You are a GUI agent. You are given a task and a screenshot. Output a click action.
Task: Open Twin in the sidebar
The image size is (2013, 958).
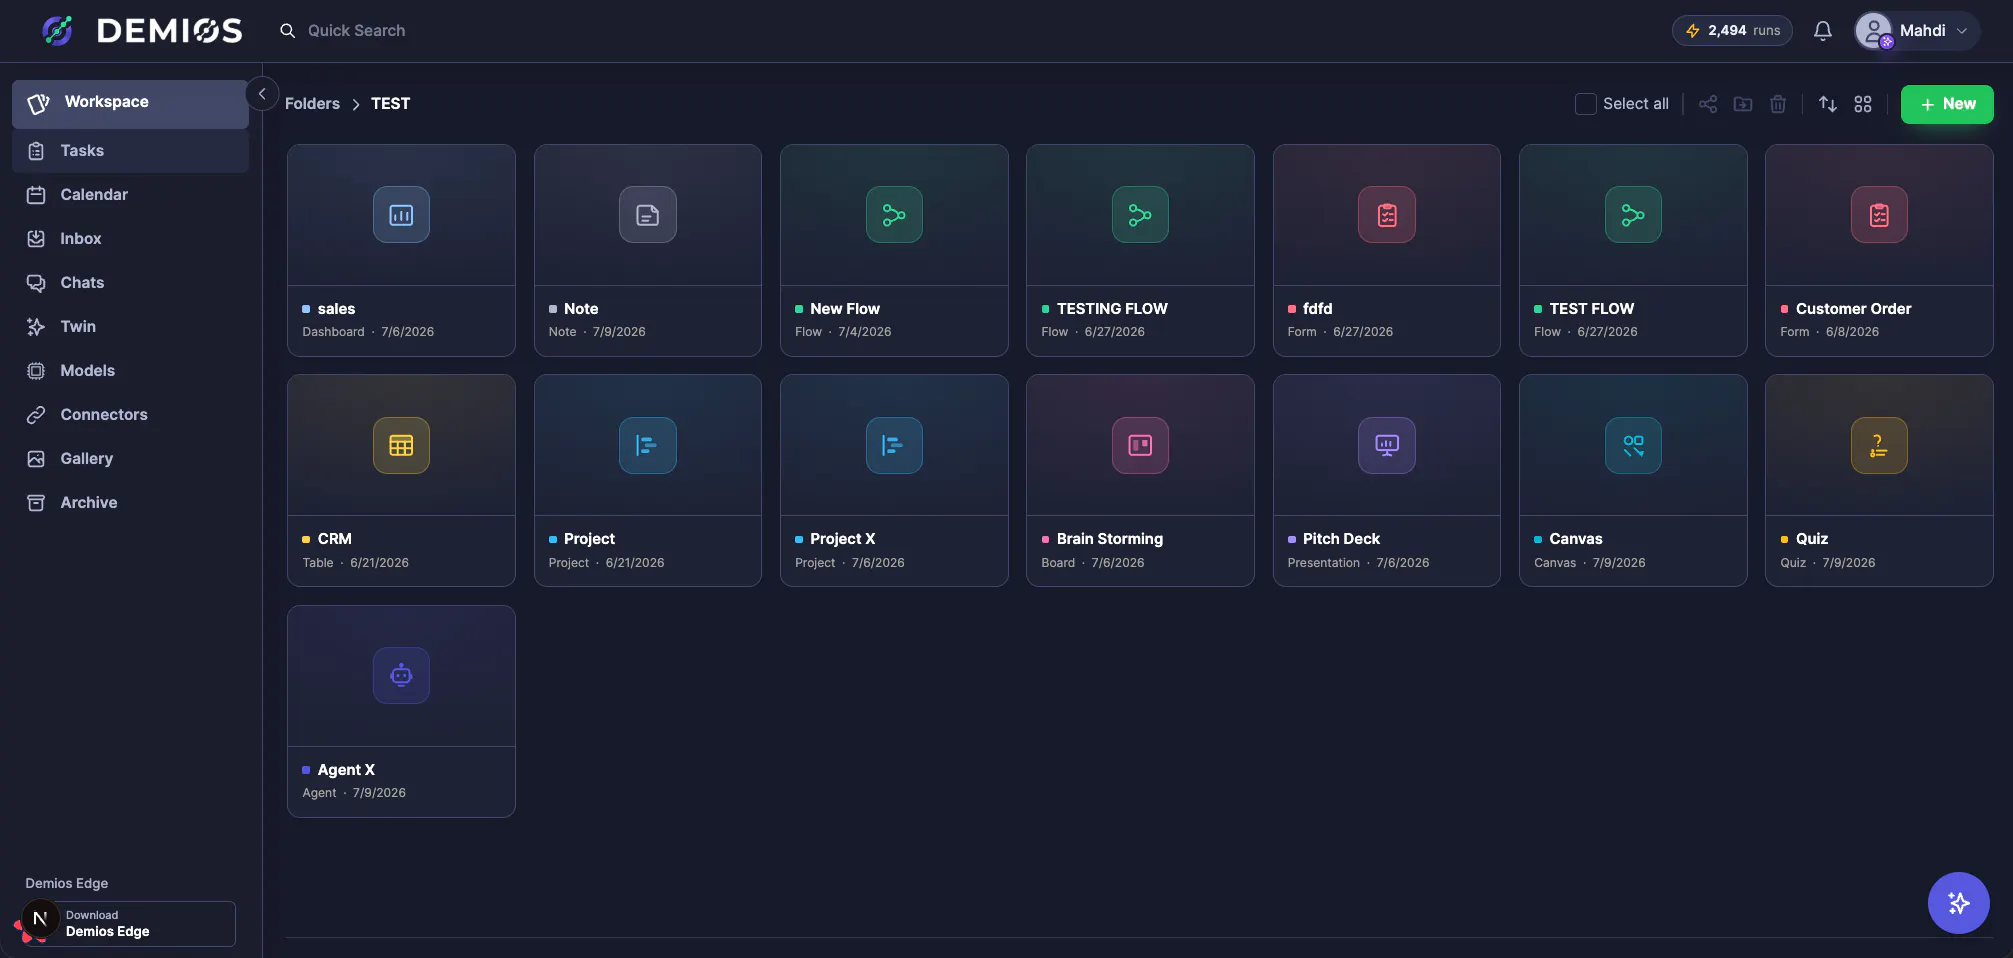(x=130, y=327)
